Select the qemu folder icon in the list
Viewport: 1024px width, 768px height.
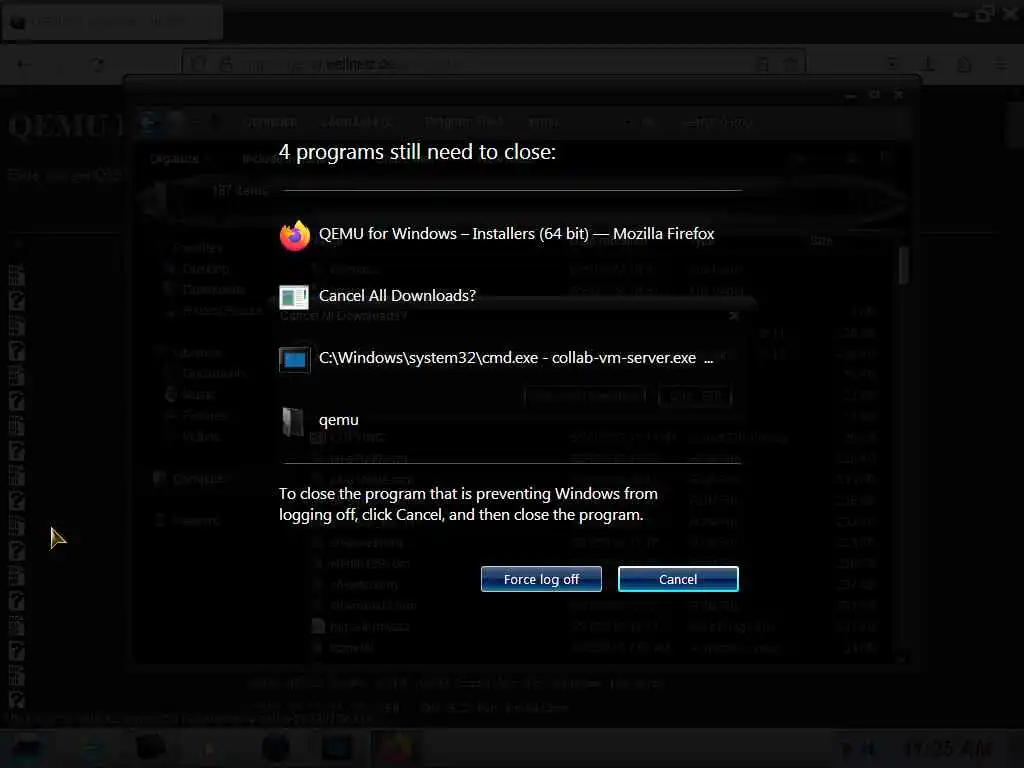(293, 421)
